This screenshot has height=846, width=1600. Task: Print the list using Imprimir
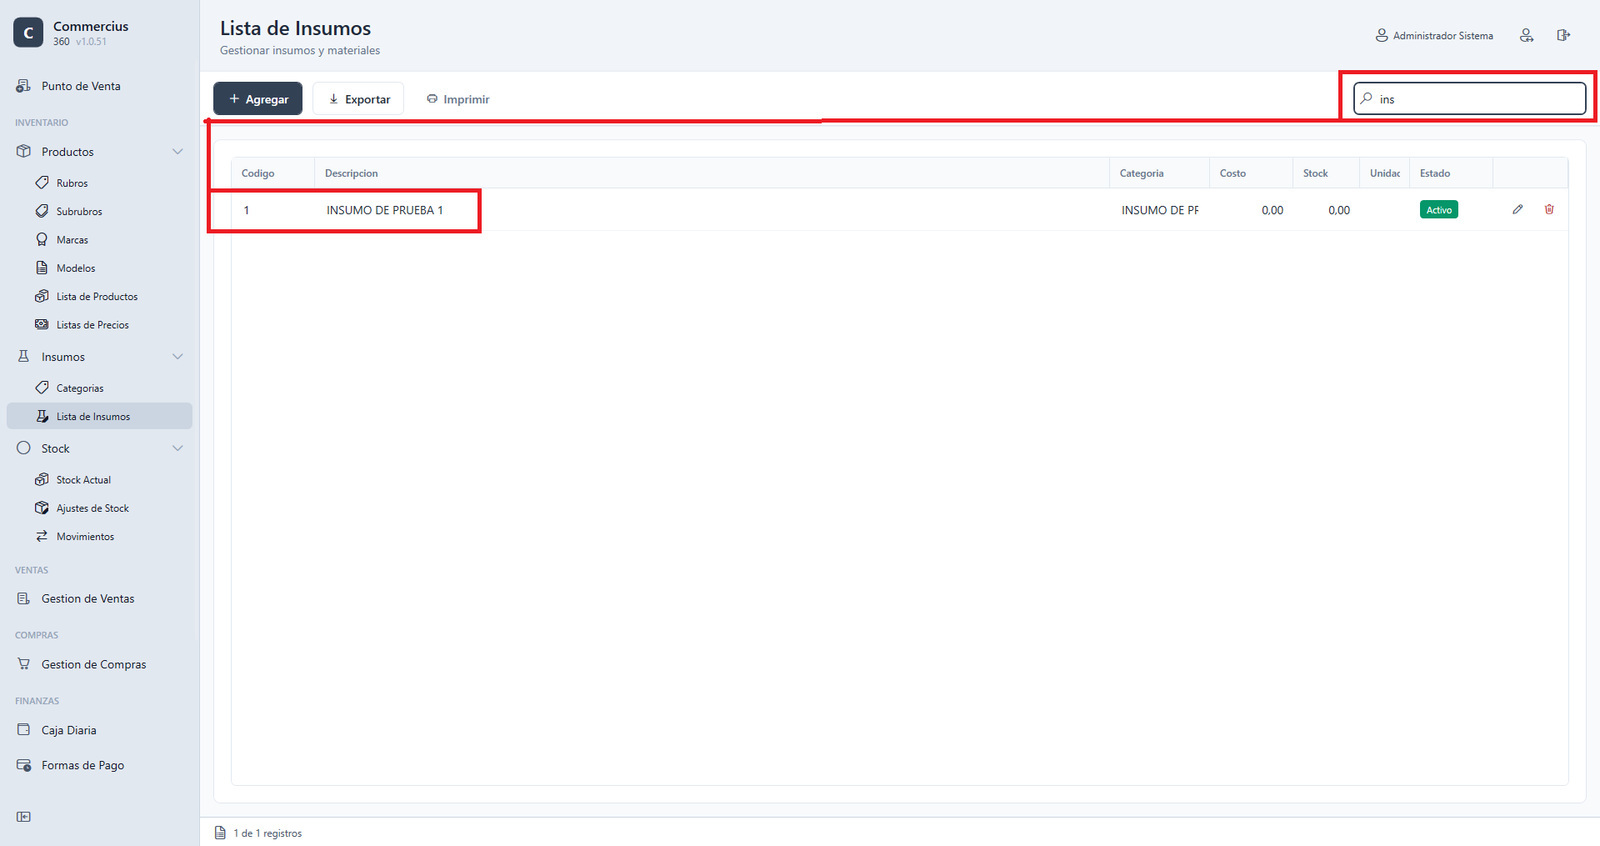458,99
